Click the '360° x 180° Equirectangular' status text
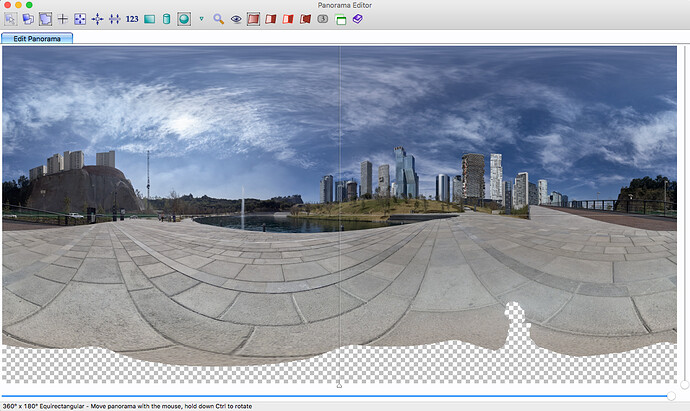Image resolution: width=690 pixels, height=411 pixels. click(x=44, y=406)
